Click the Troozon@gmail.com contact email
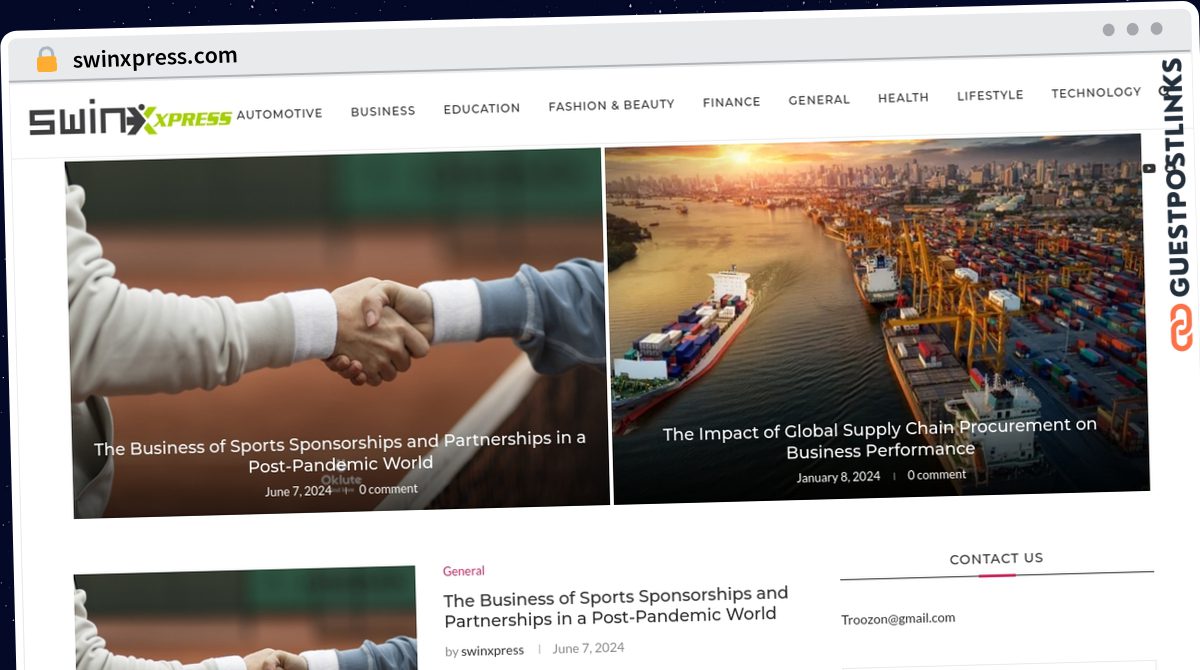Screen dimensions: 1200x670 pyautogui.click(x=898, y=618)
